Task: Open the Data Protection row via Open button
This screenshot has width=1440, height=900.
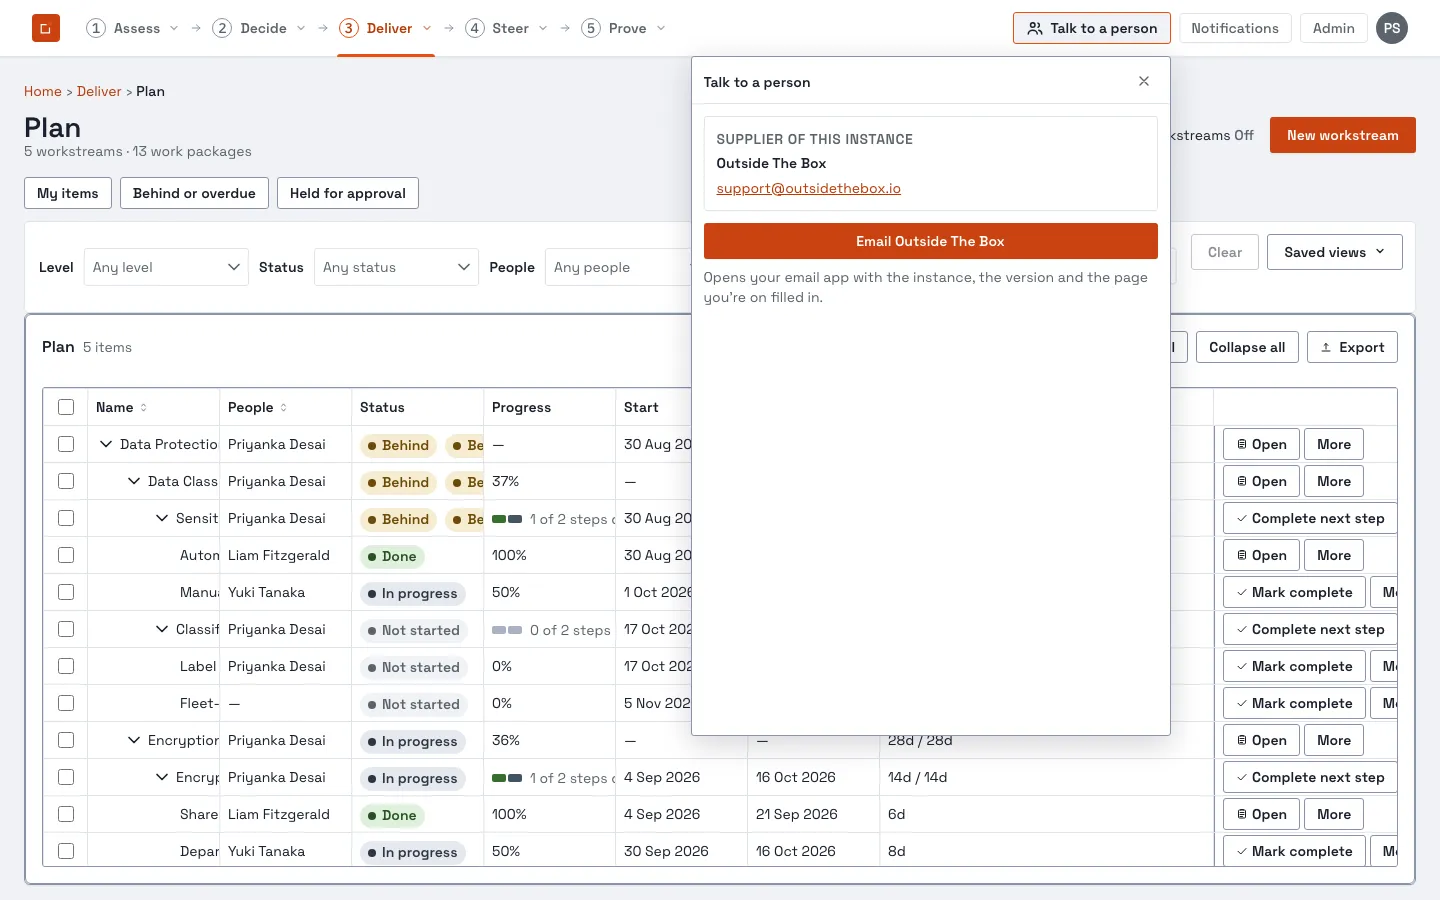Action: coord(1261,445)
